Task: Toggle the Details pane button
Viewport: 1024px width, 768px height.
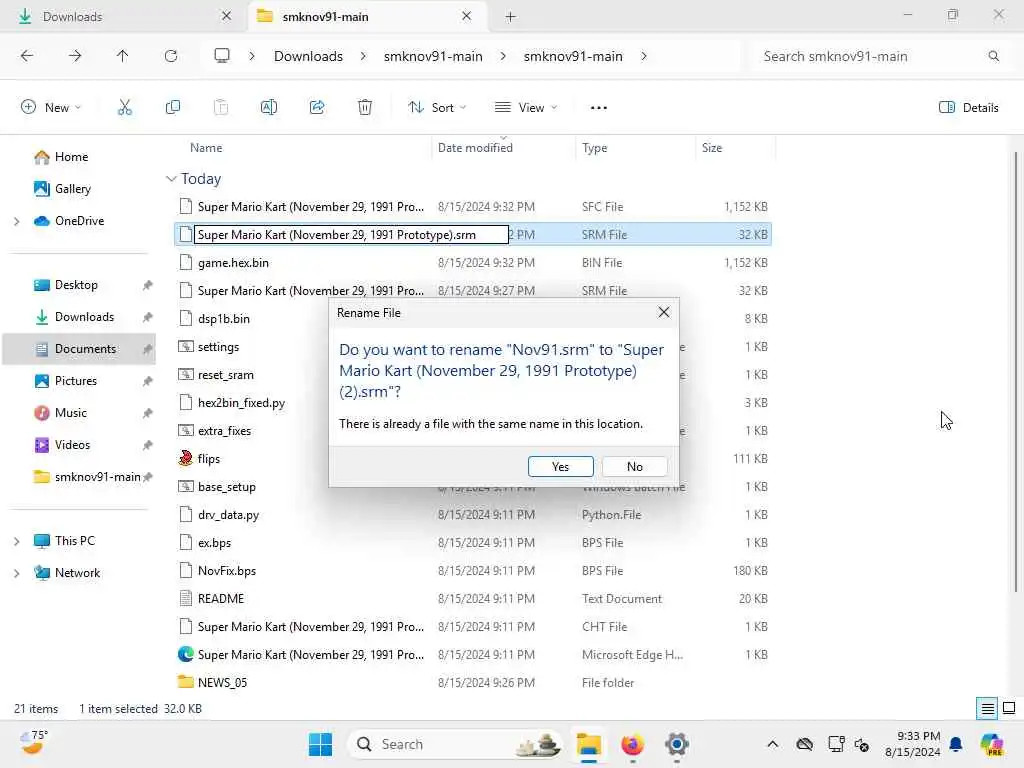Action: [968, 108]
